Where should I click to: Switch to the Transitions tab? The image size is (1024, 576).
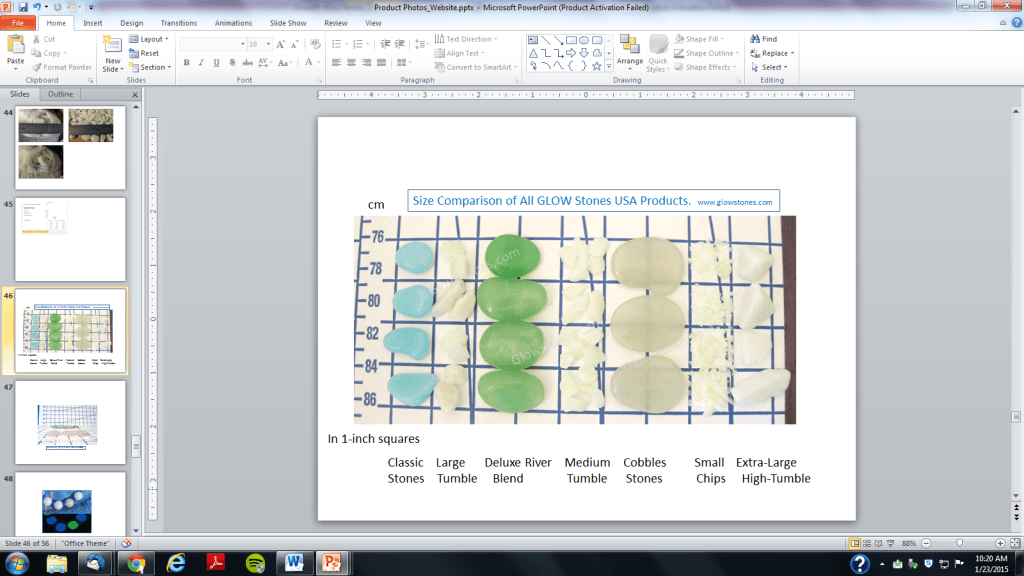click(178, 23)
